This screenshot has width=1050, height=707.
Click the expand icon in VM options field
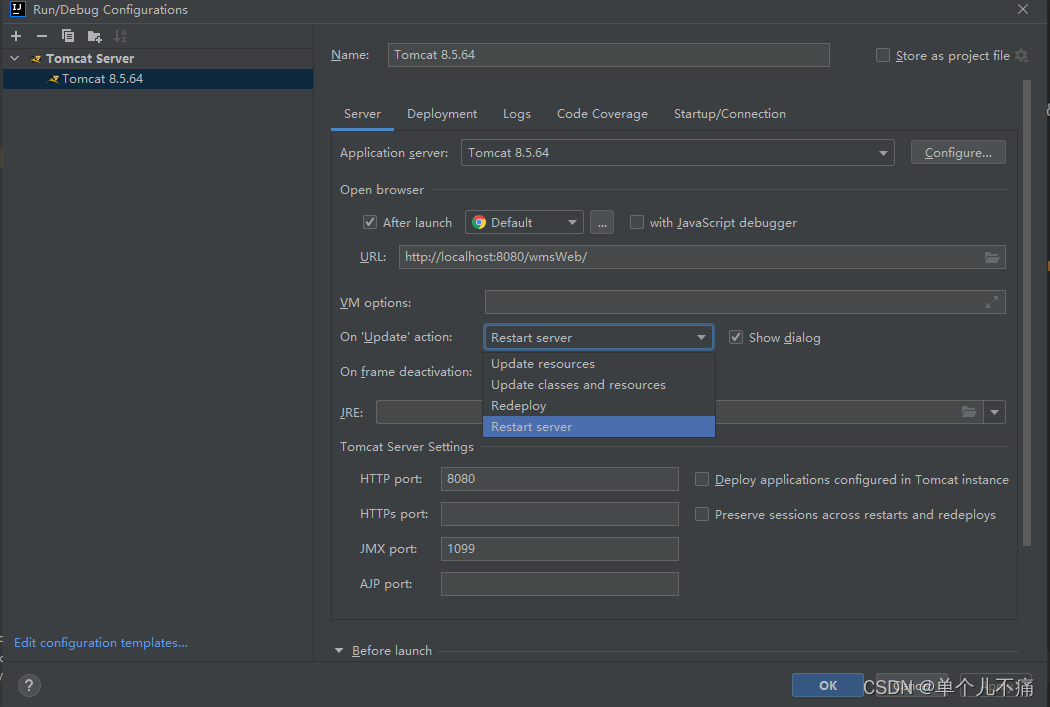992,302
